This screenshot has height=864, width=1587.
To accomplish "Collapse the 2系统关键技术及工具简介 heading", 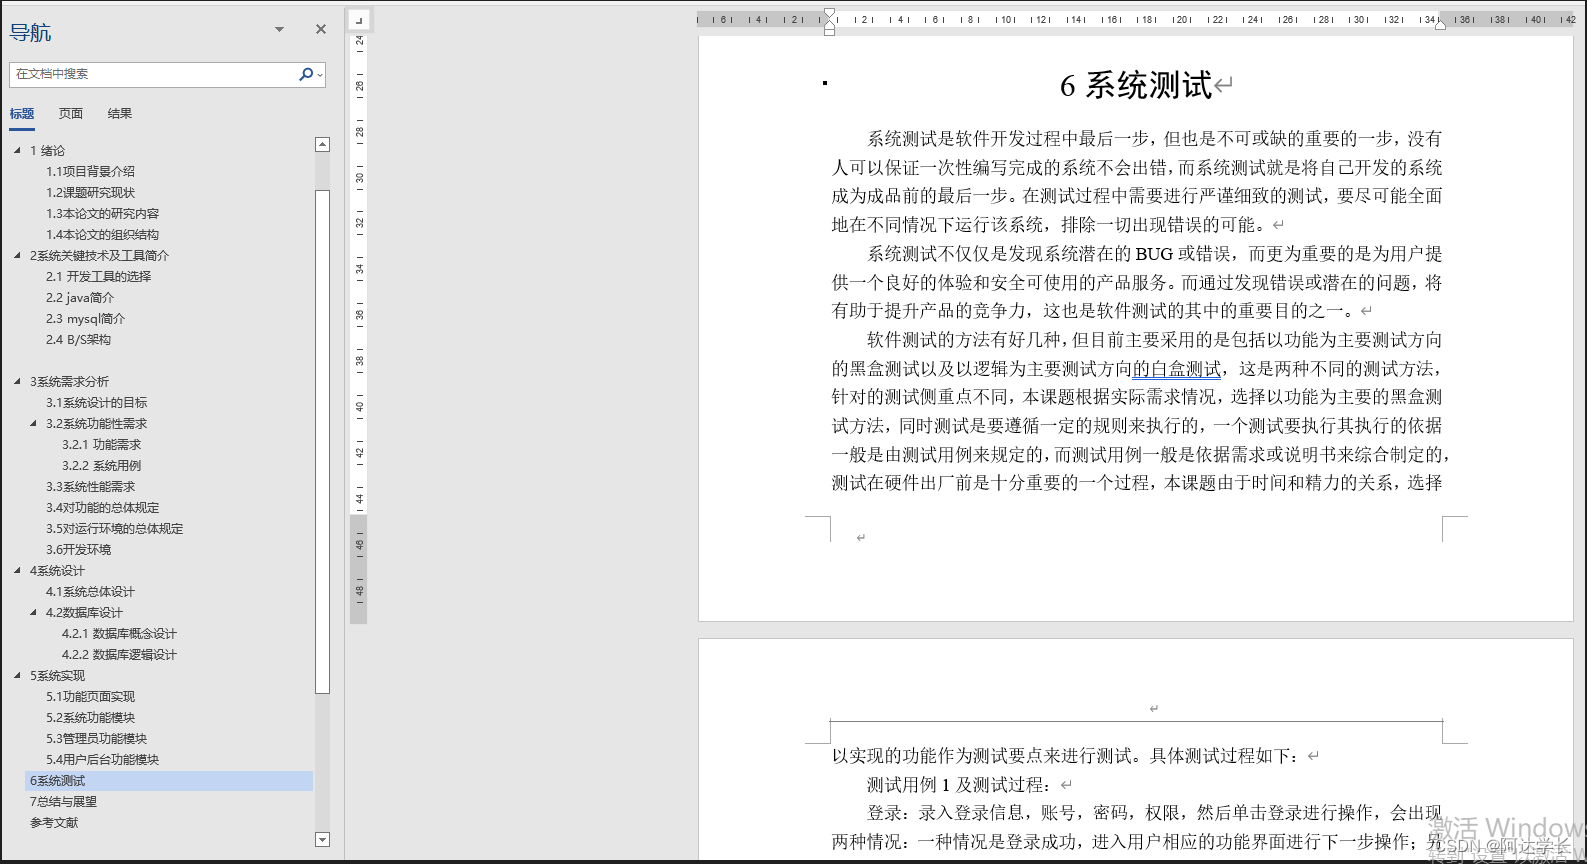I will (x=17, y=256).
